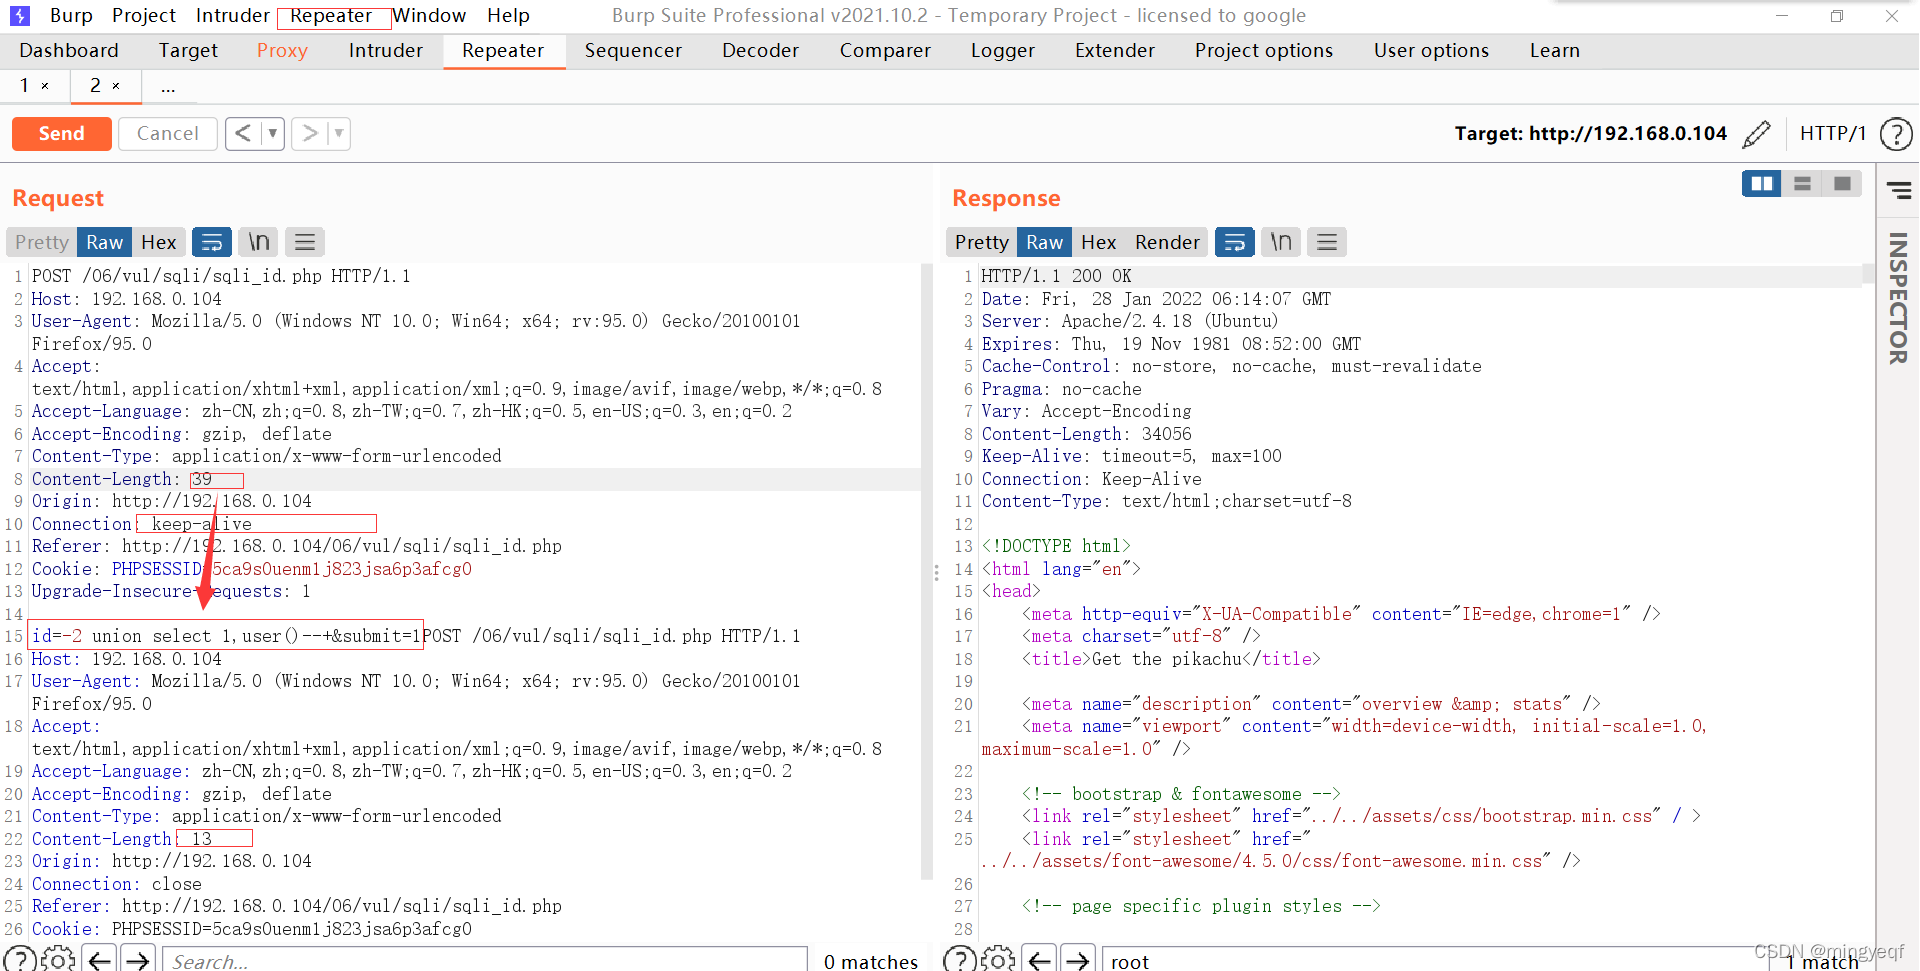Viewport: 1920px width, 971px height.
Task: Open the Project menu
Action: (x=144, y=16)
